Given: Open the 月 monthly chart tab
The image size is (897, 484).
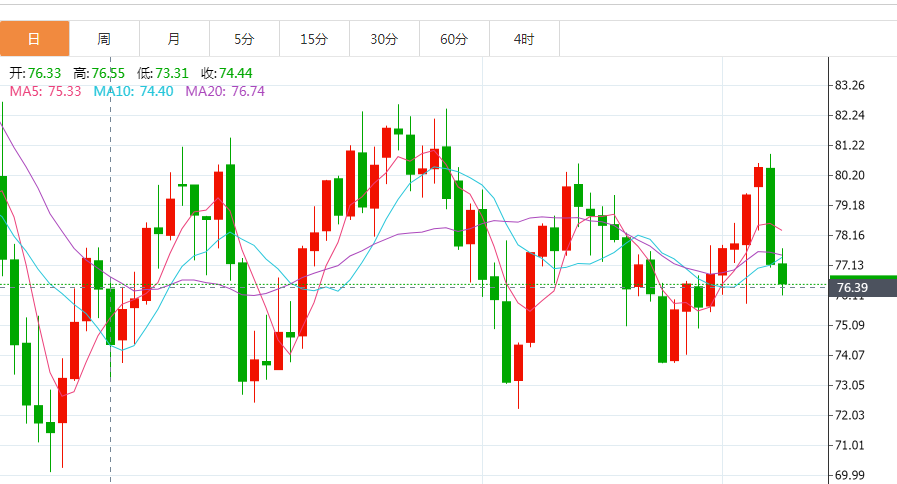Looking at the screenshot, I should (x=174, y=39).
